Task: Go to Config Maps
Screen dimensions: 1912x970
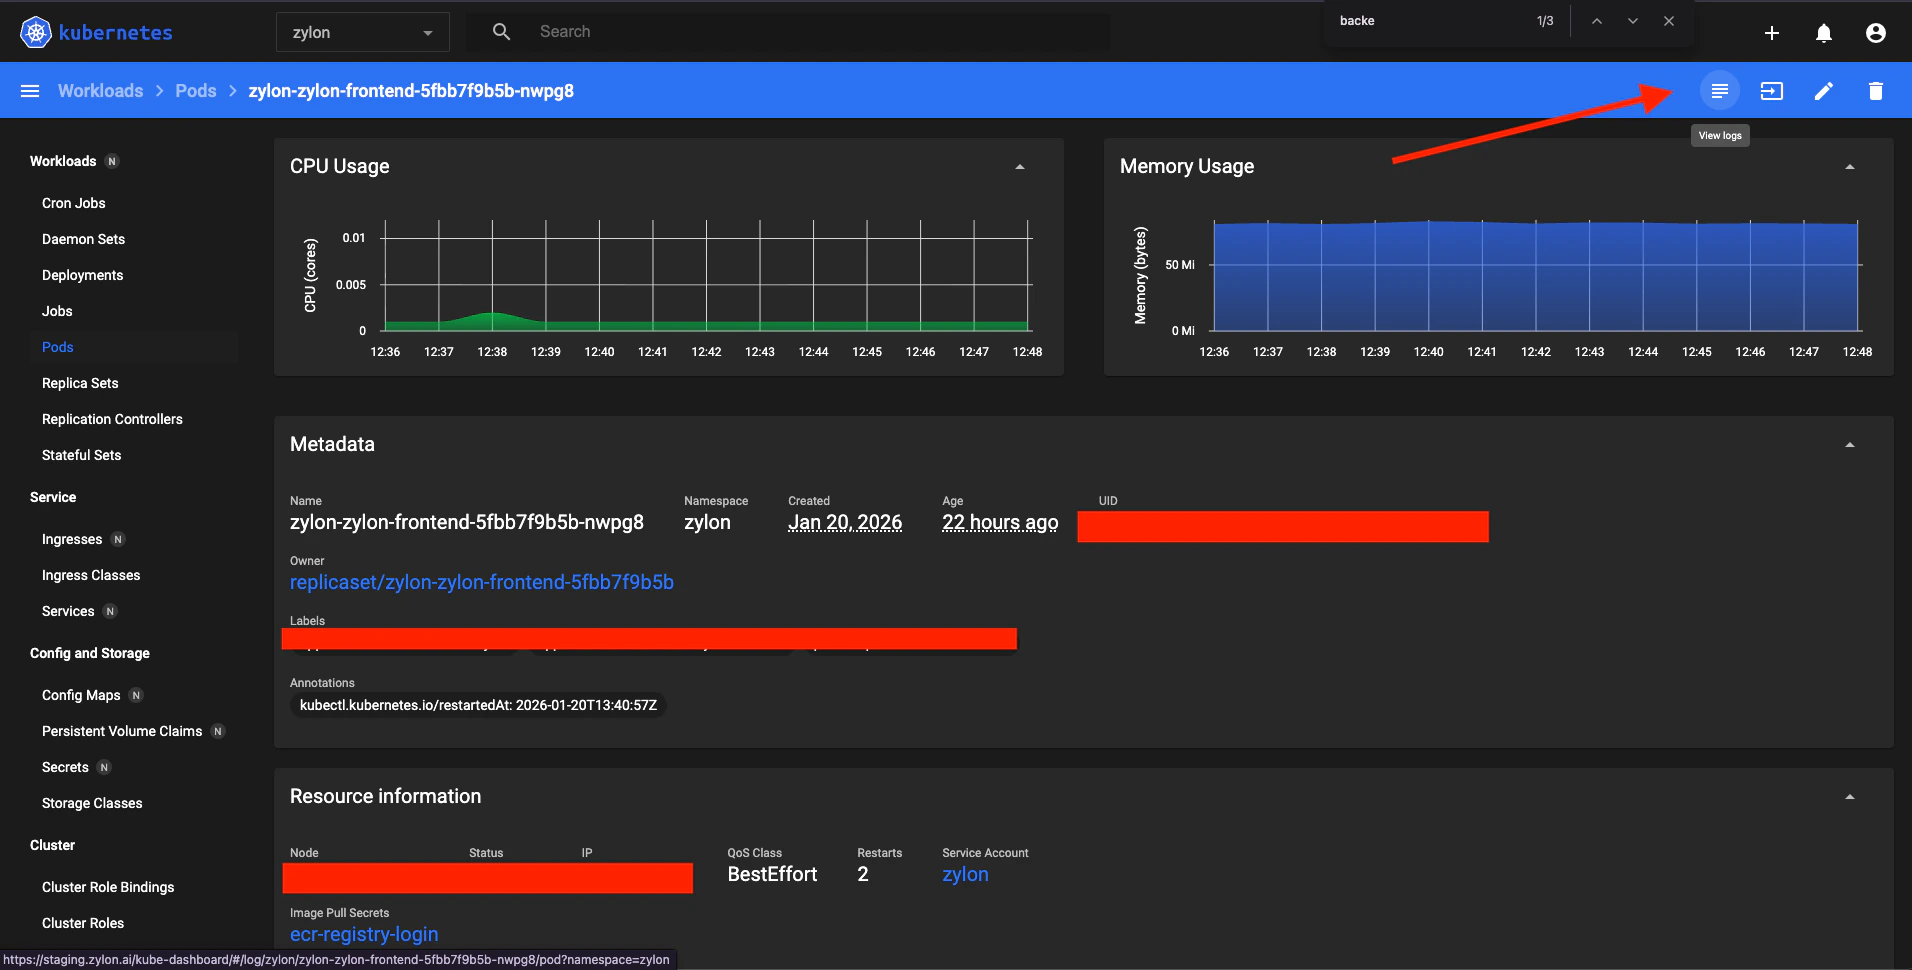Action: 81,695
